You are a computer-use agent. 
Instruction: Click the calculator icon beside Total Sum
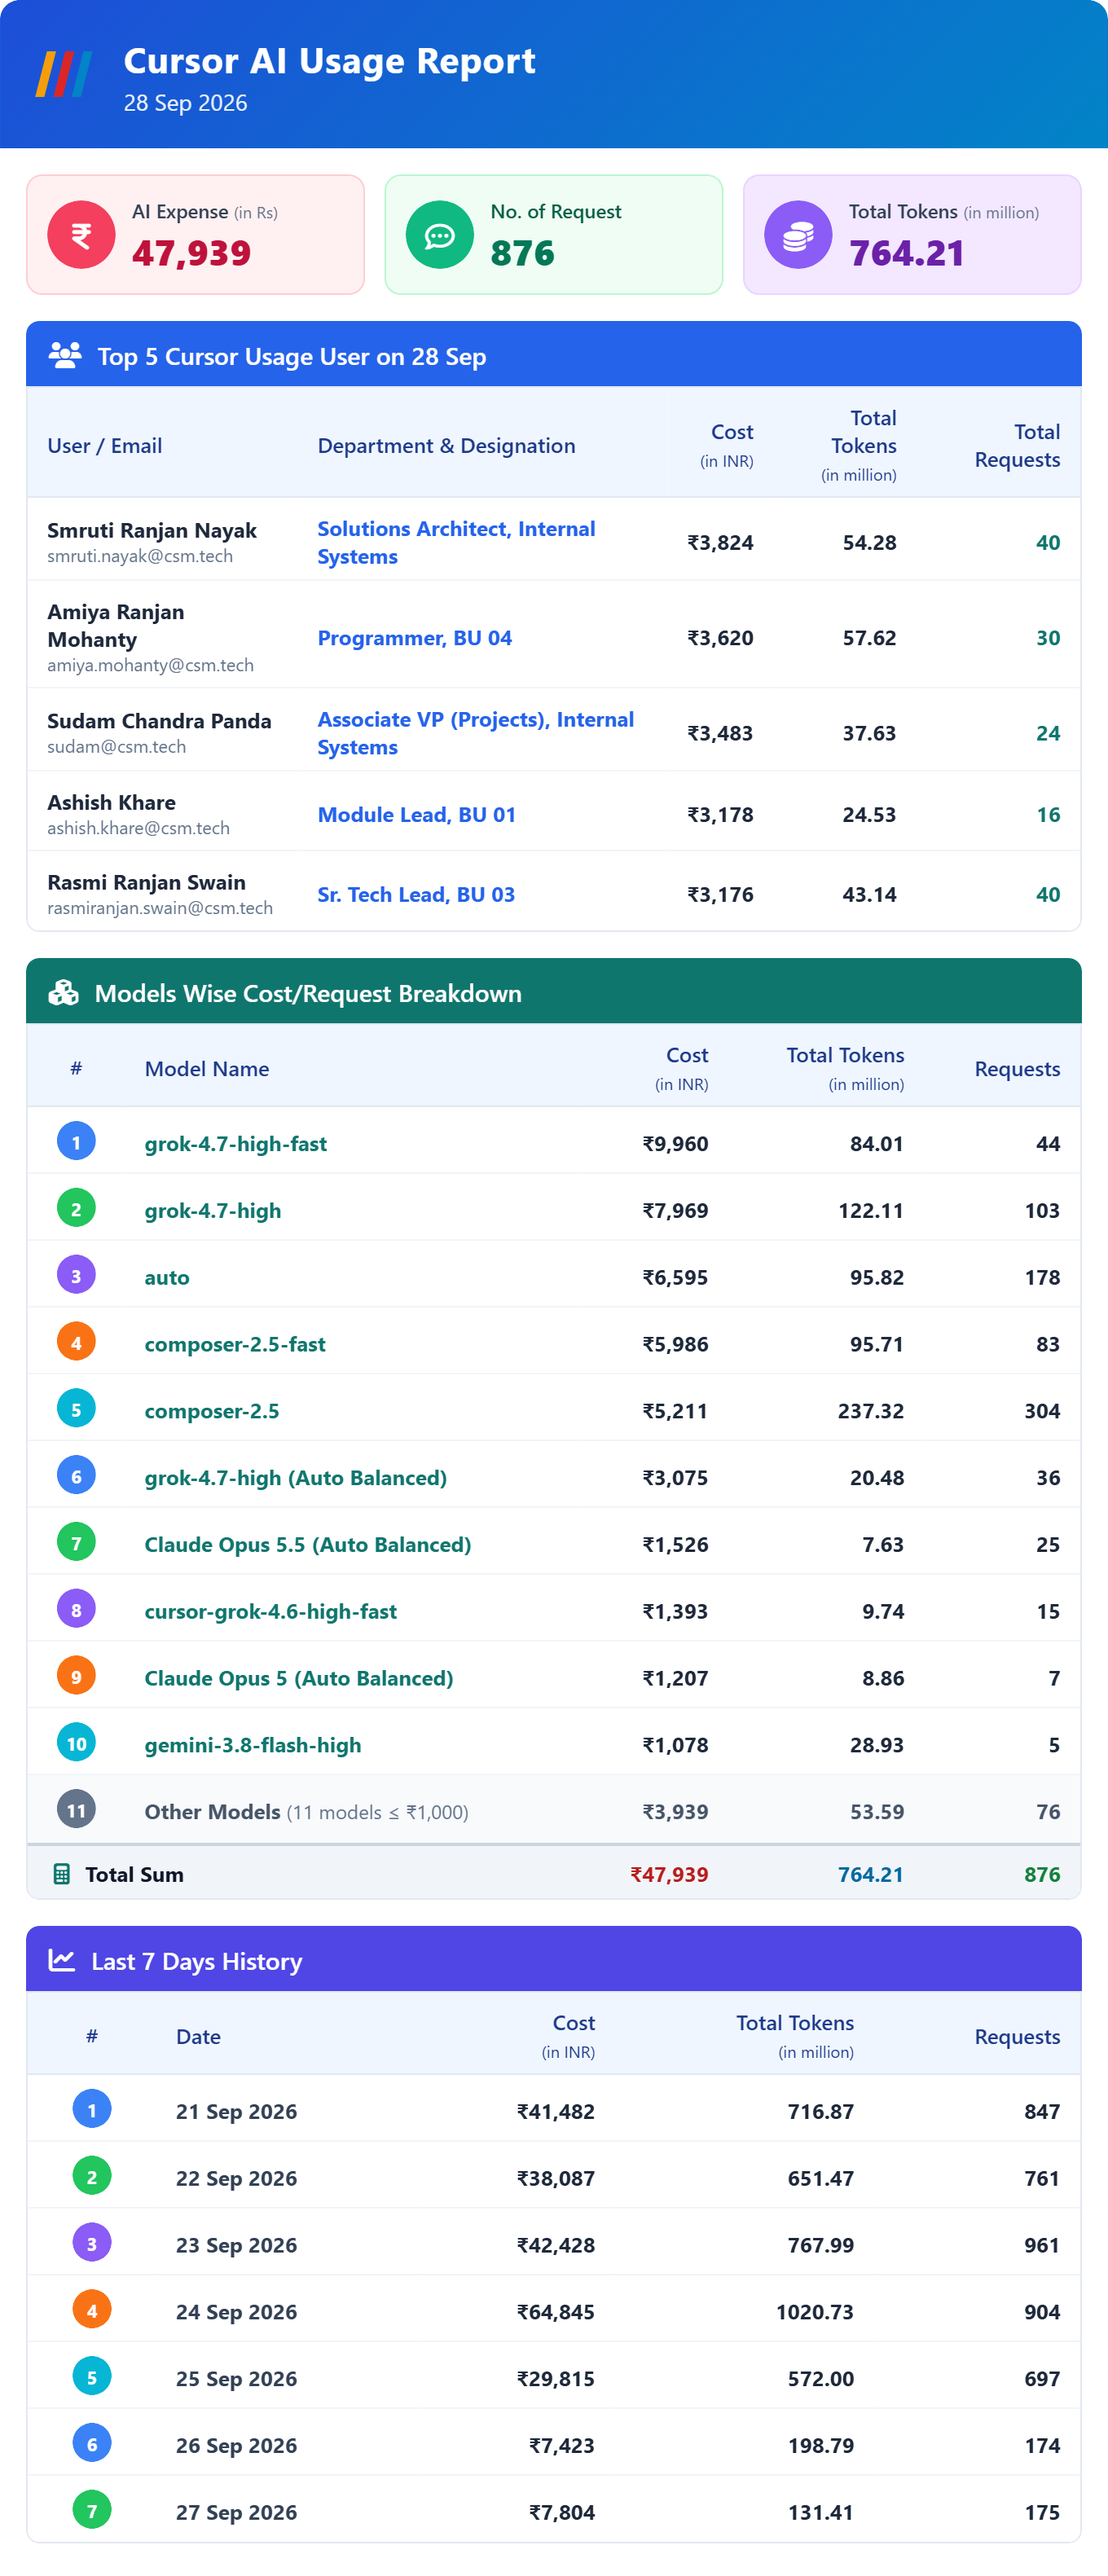pyautogui.click(x=61, y=1874)
